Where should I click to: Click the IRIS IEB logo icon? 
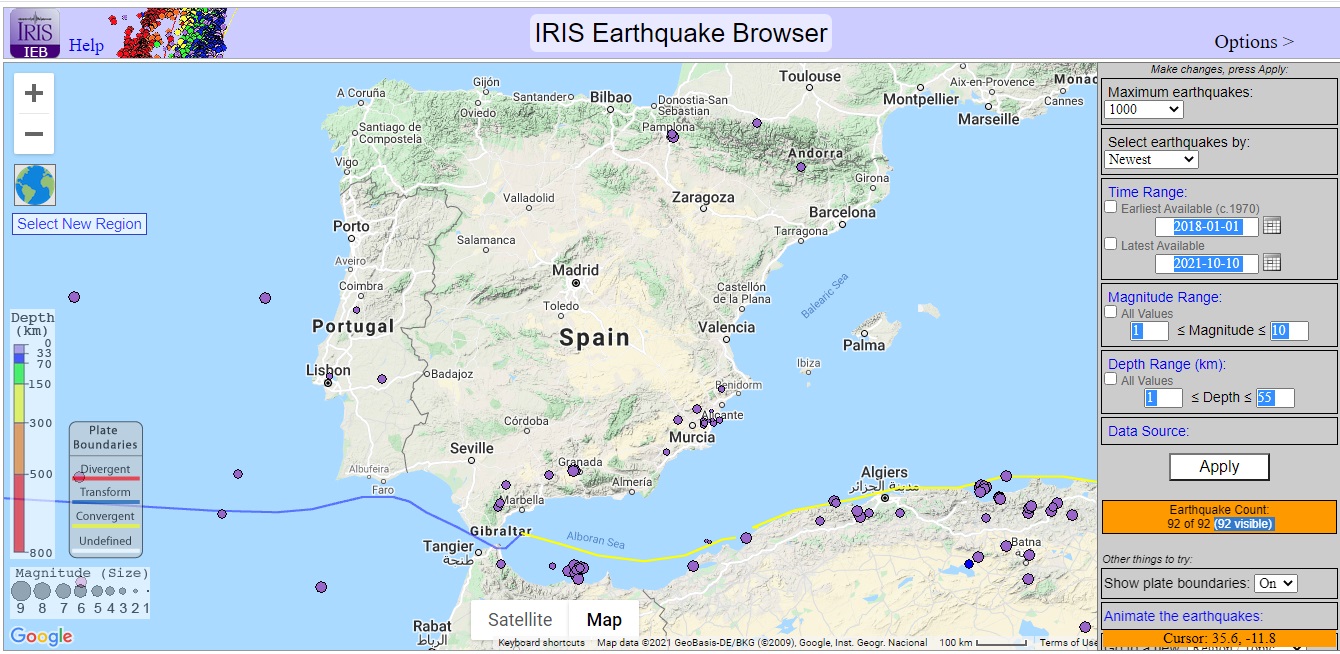pyautogui.click(x=35, y=34)
